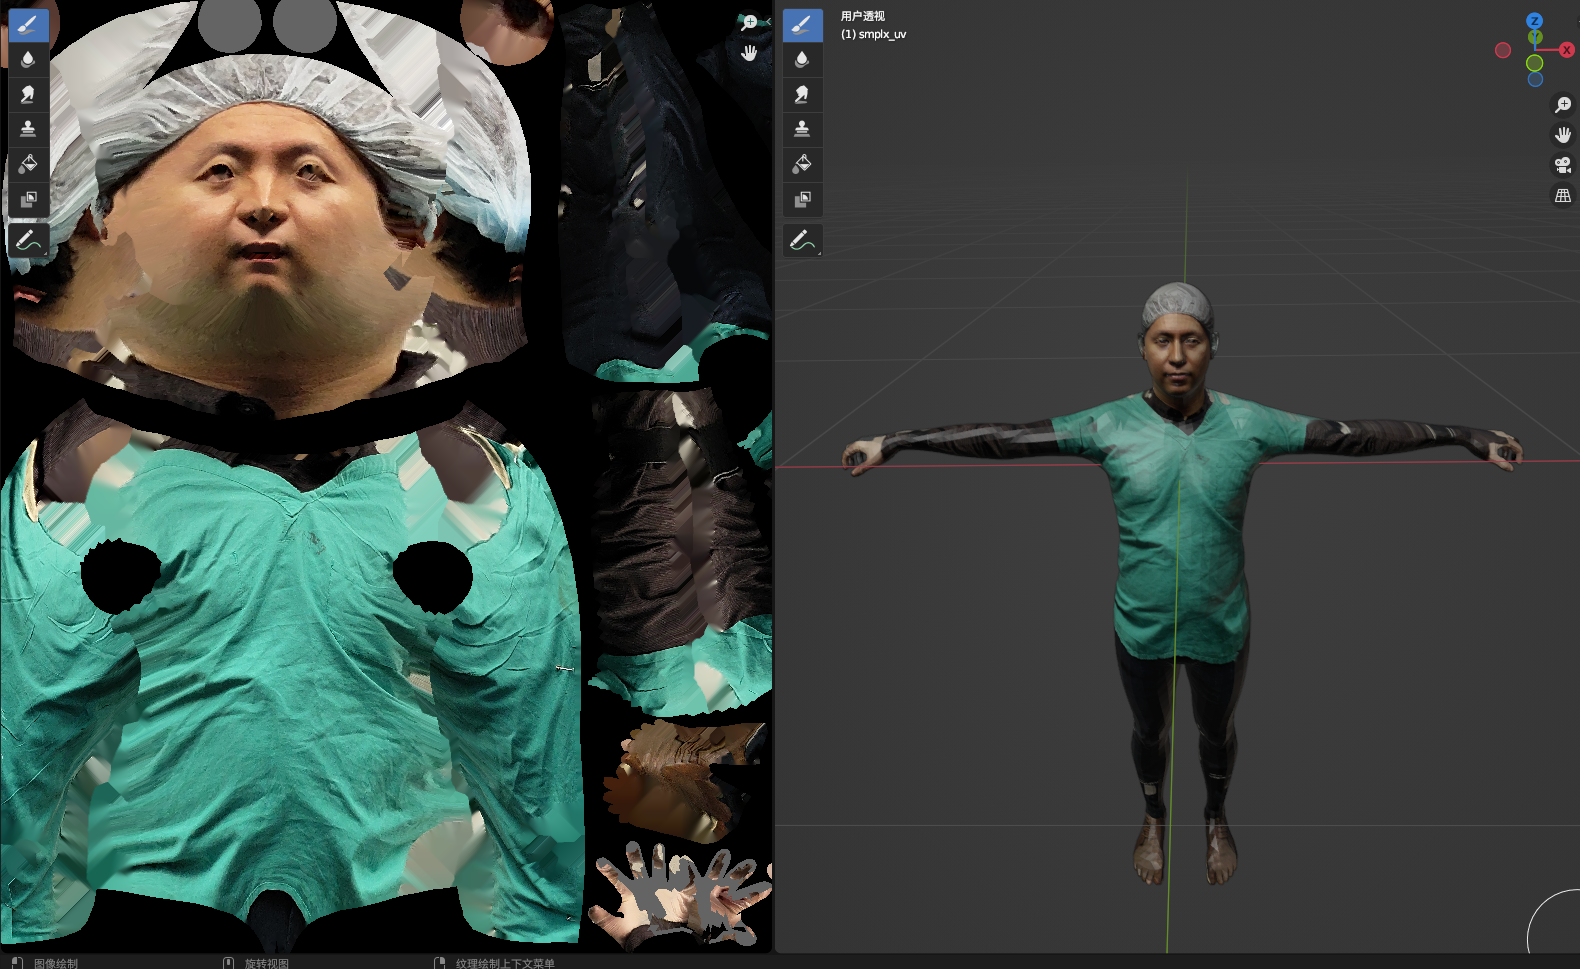Click the pan hand icon in the 3D viewport
This screenshot has height=969, width=1580.
[1563, 135]
